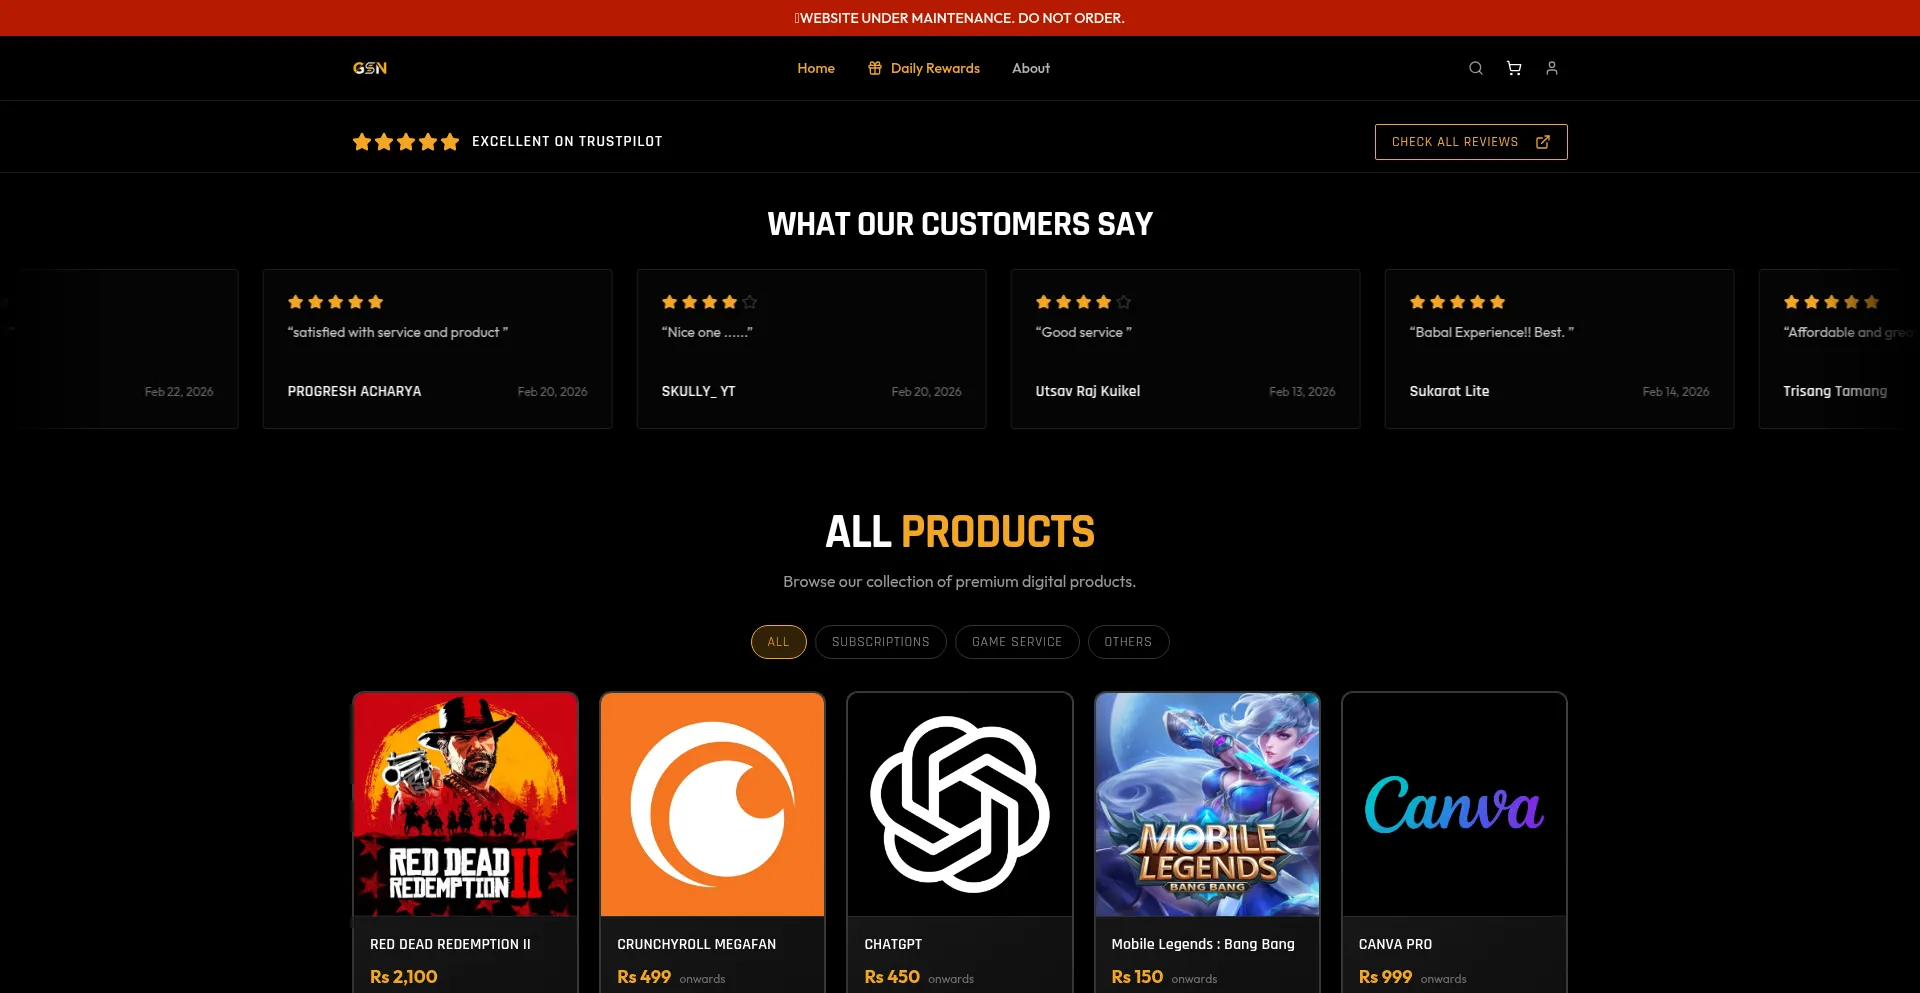Open the Crunchyroll Megafan product image
The image size is (1920, 993).
coord(712,804)
